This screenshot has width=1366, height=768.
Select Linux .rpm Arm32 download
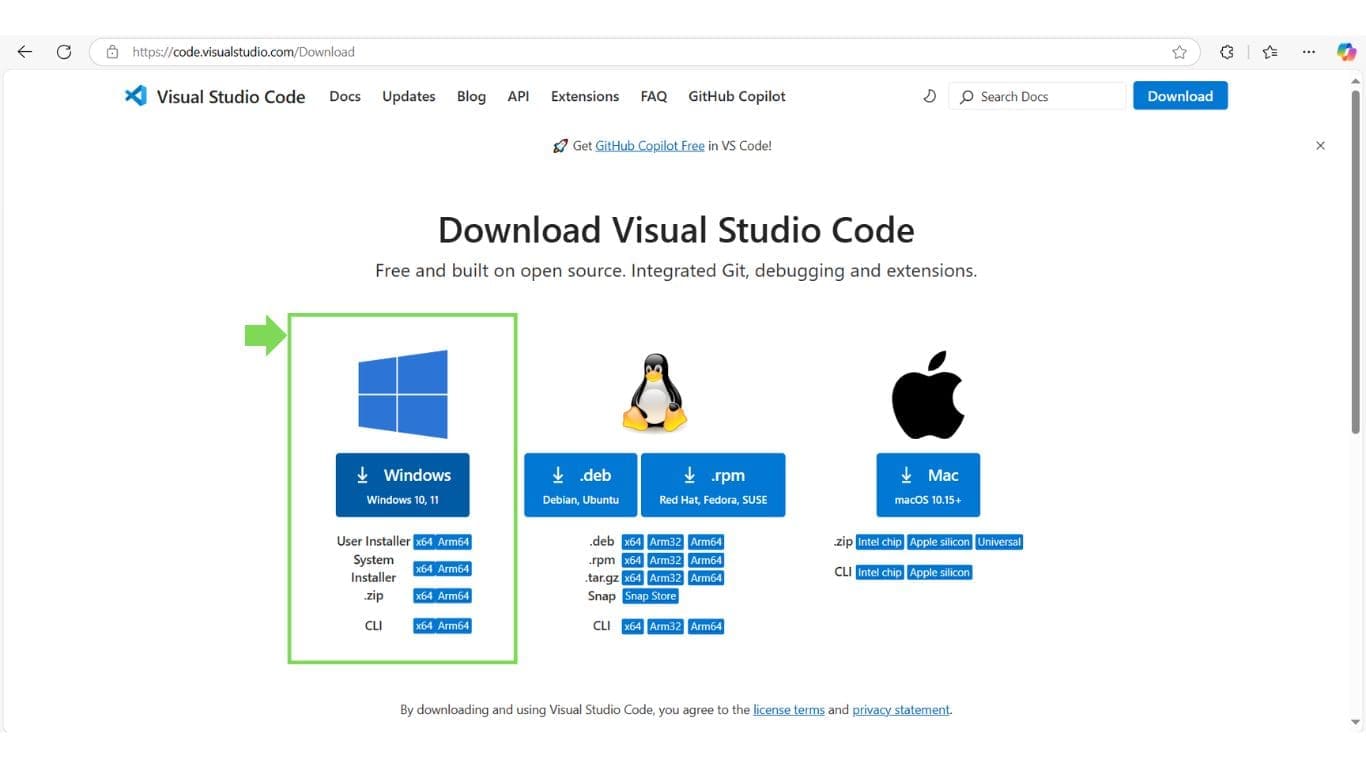pos(665,560)
